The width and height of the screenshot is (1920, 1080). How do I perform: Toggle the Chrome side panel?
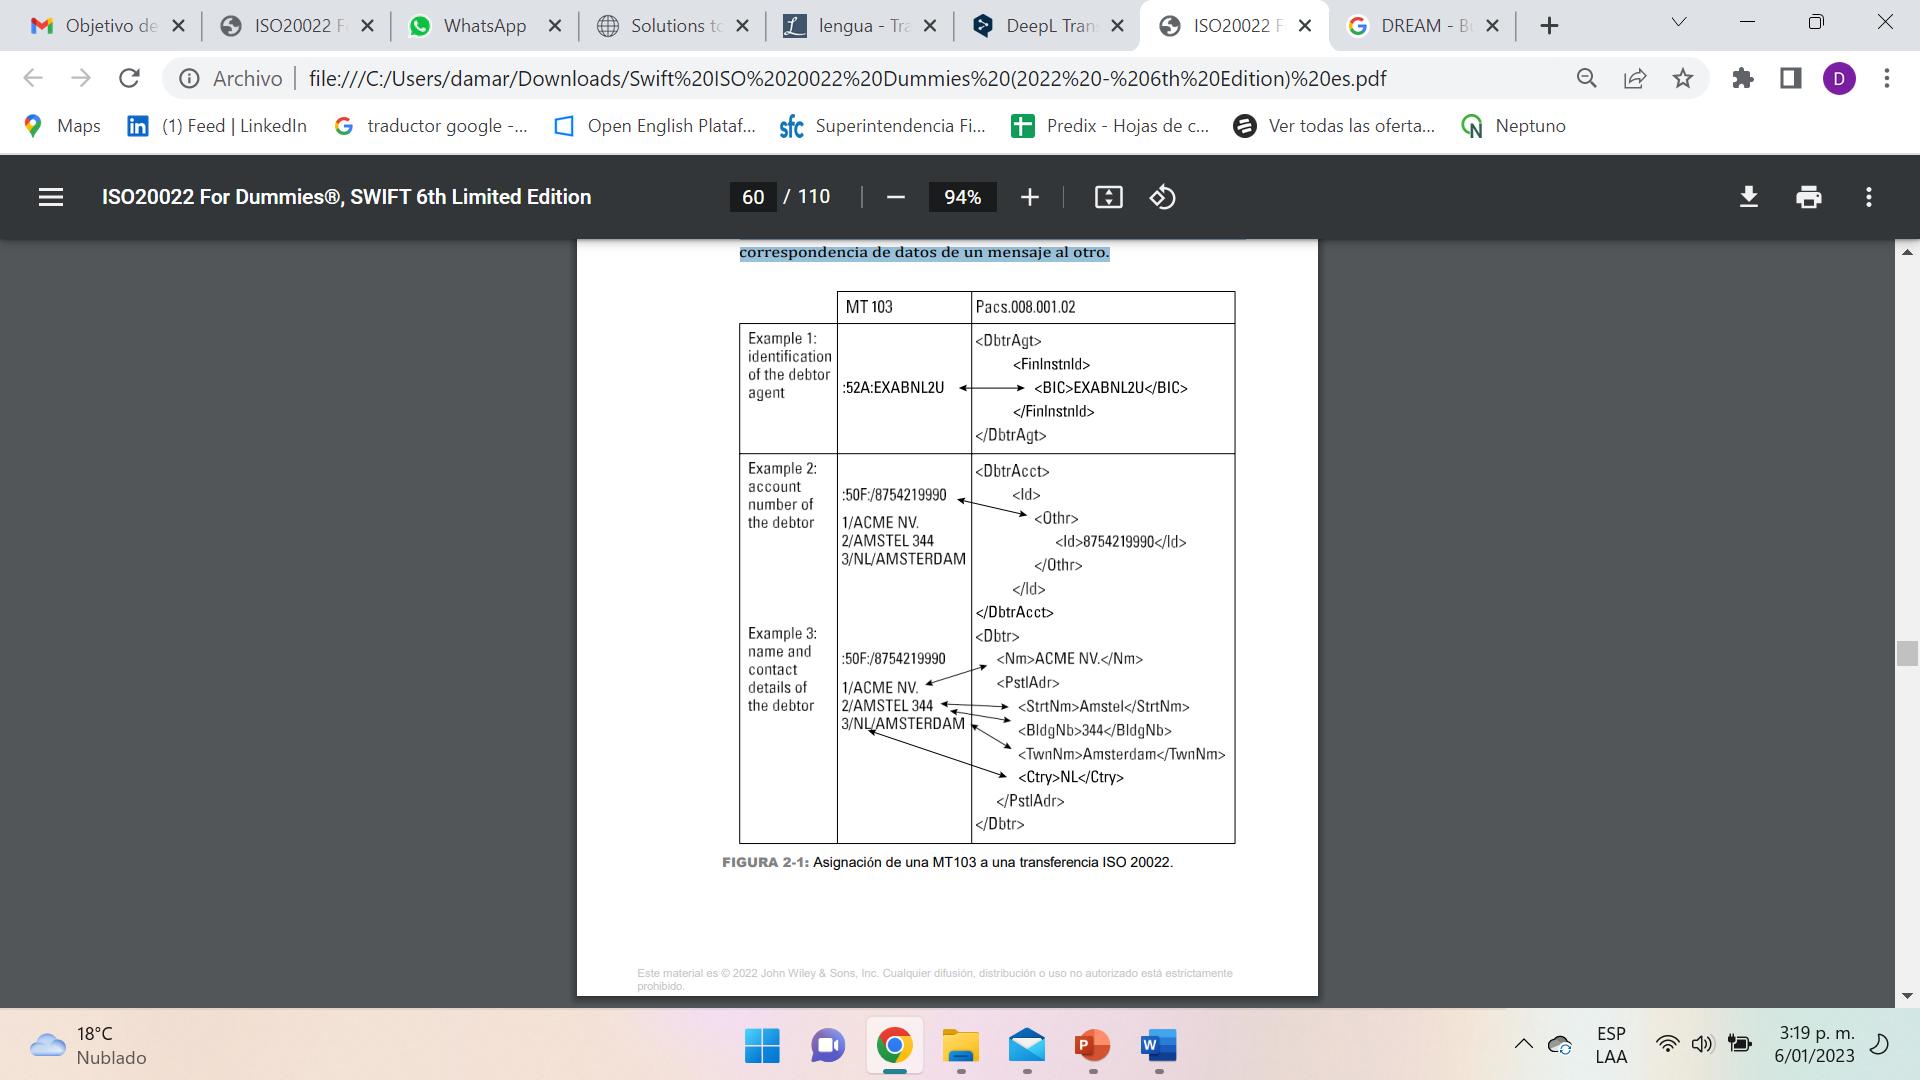click(1791, 78)
